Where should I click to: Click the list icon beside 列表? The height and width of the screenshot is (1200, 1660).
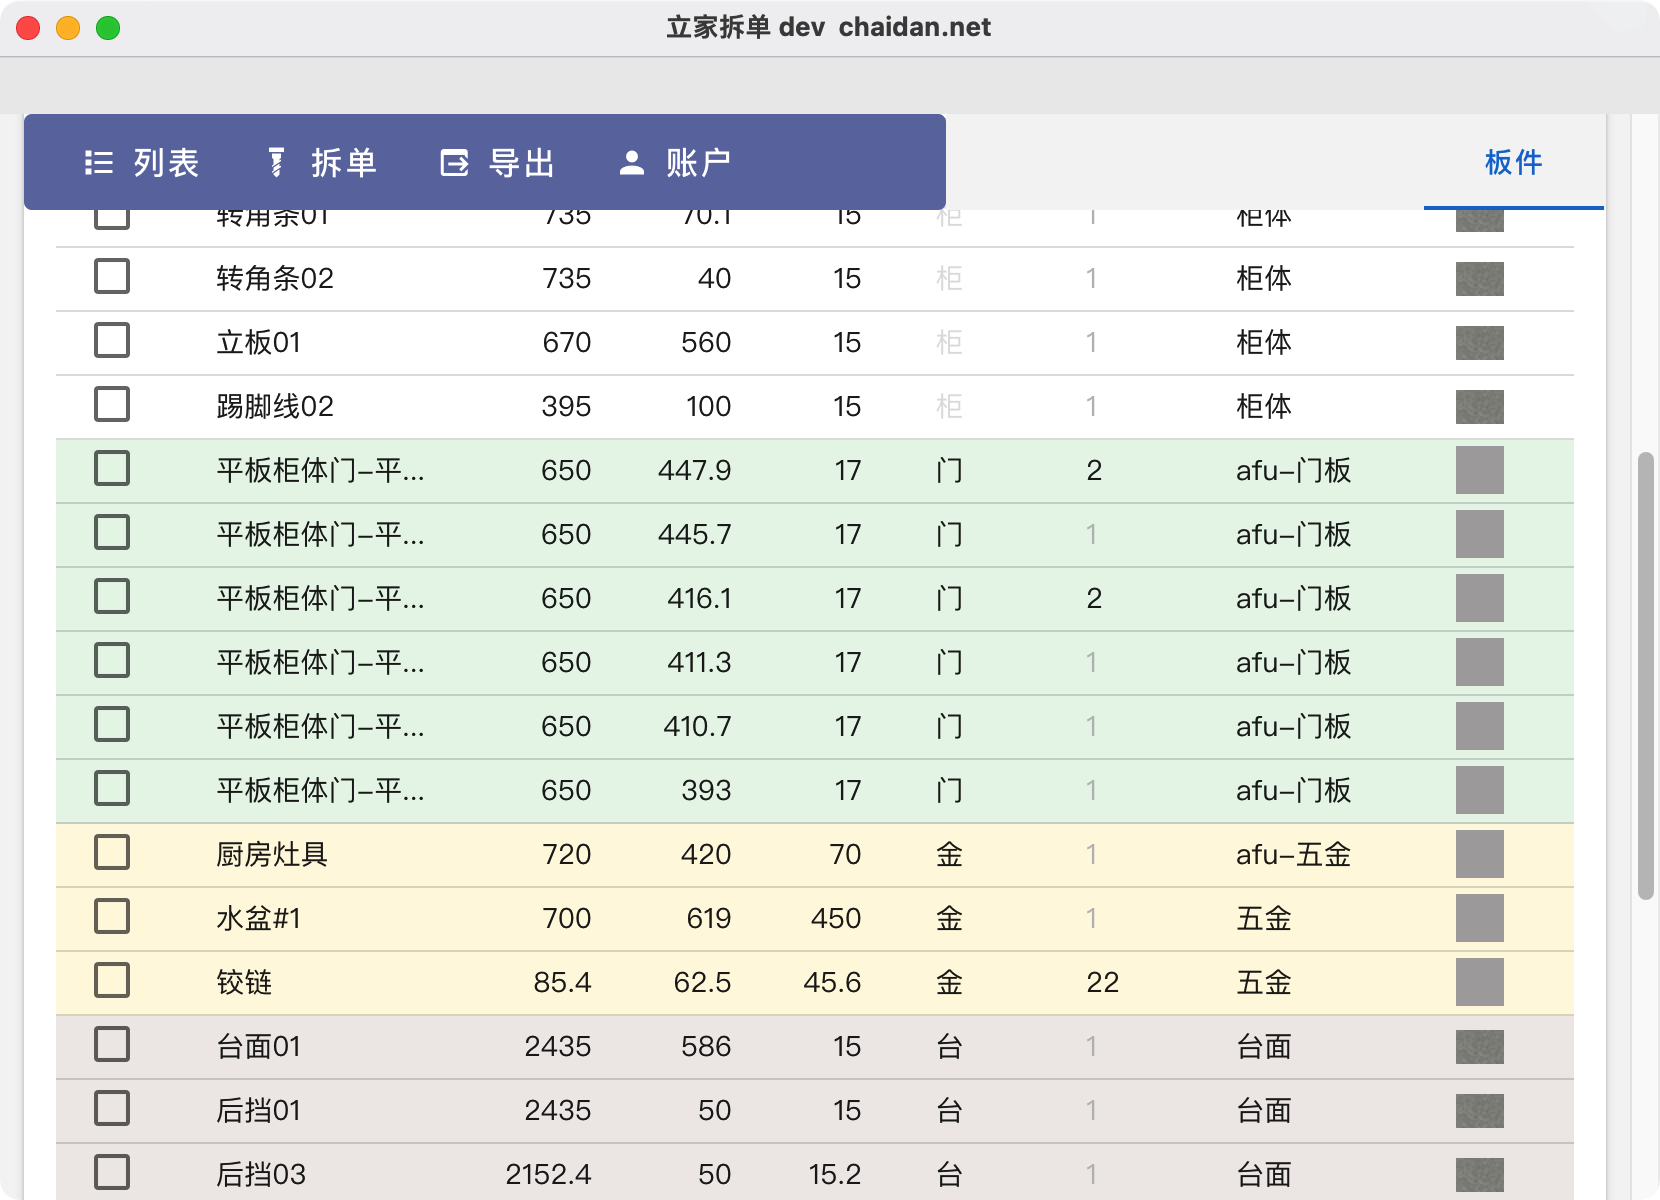click(x=98, y=163)
